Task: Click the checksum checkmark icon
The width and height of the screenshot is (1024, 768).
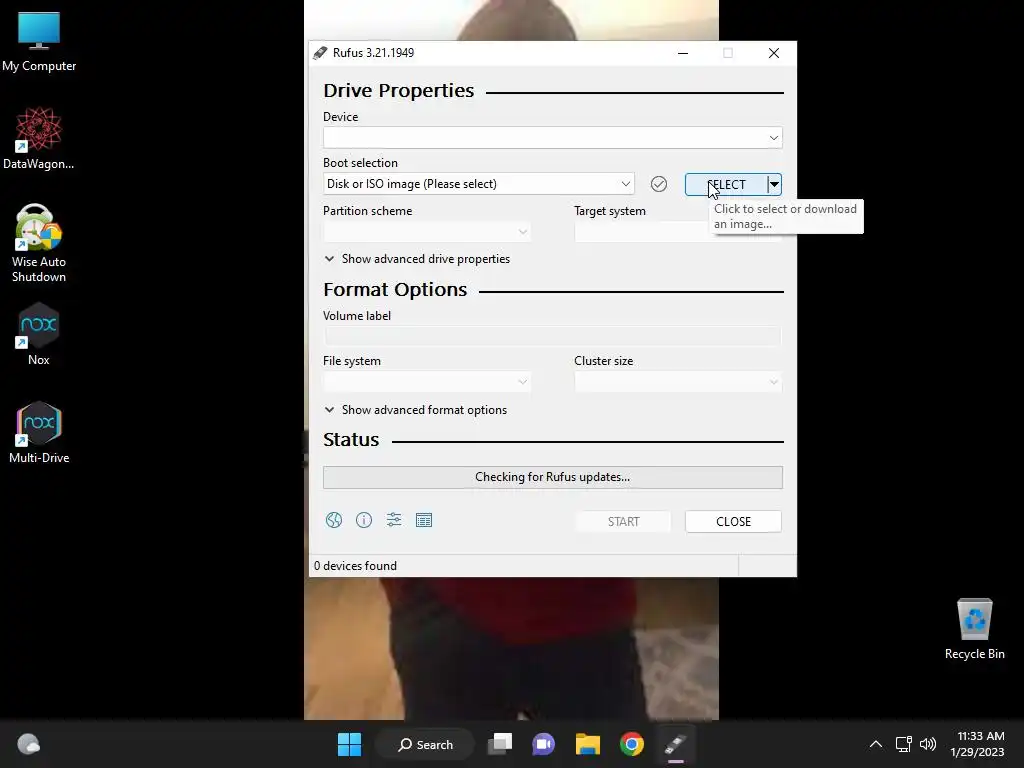Action: (x=659, y=184)
